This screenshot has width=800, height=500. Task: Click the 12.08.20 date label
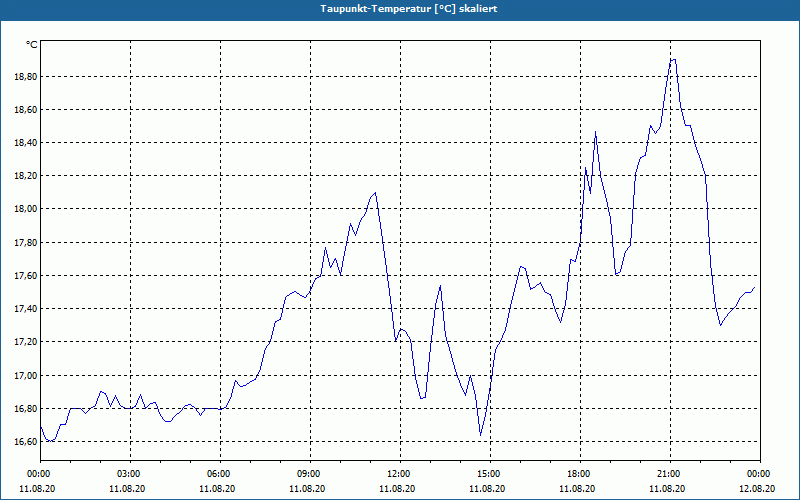(x=758, y=489)
